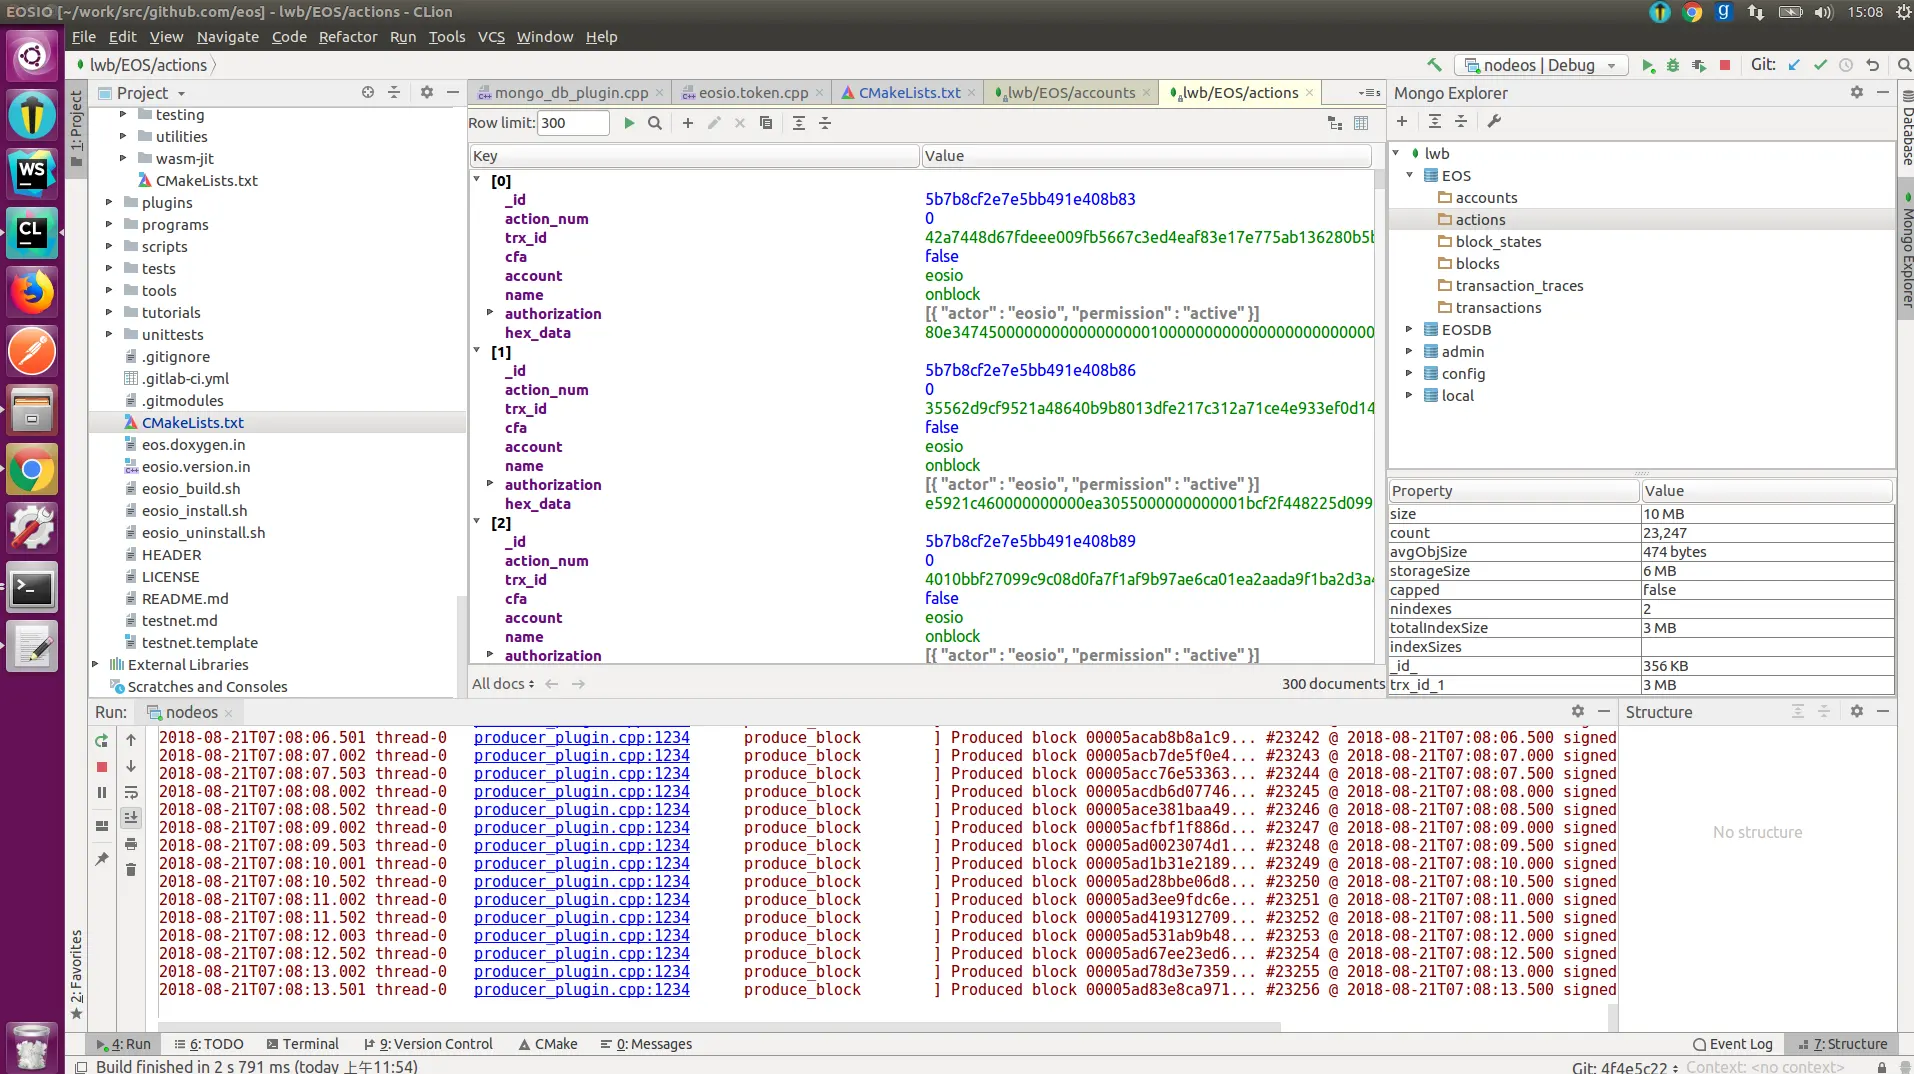Click the green Debug bug icon
Viewport: 1914px width, 1074px height.
coord(1673,65)
